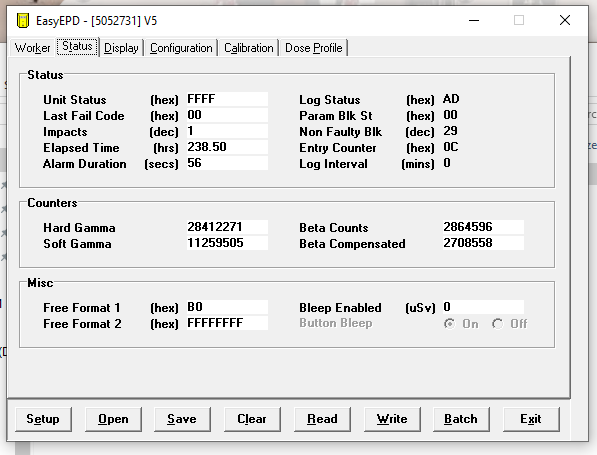Click the Param Blk St value 00
The height and width of the screenshot is (455, 597).
450,115
